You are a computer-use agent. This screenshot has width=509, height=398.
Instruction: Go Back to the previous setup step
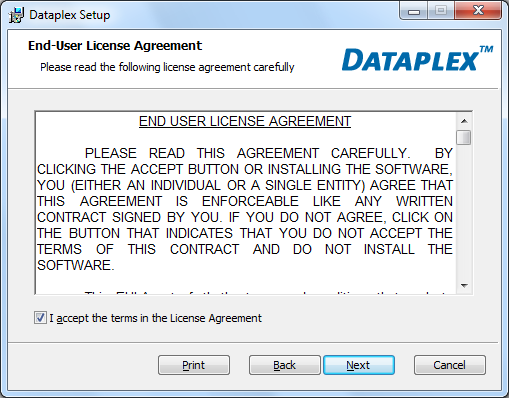[284, 365]
